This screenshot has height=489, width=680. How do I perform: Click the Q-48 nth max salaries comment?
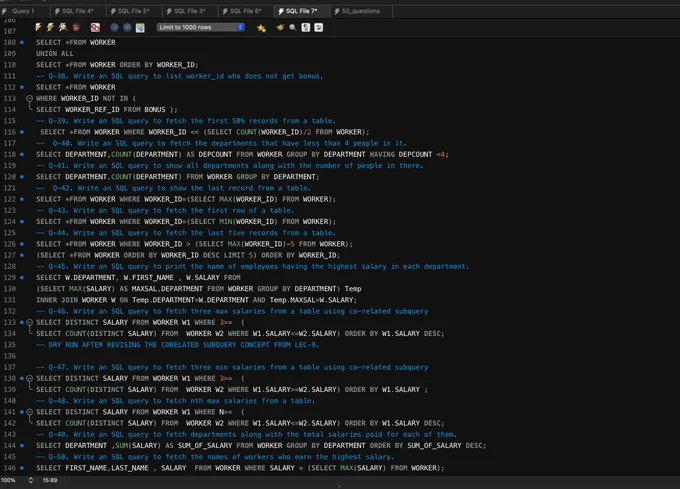point(176,401)
